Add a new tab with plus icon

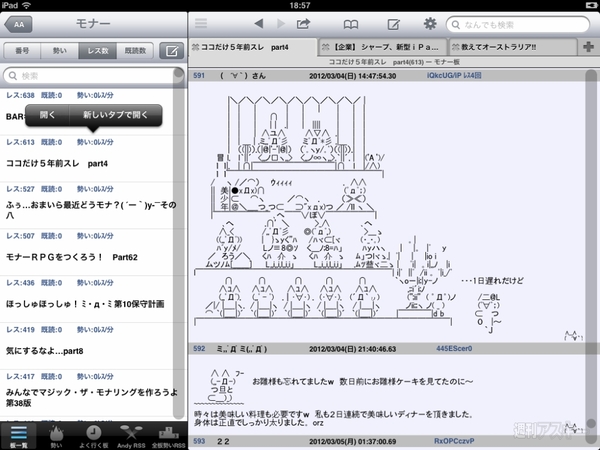tap(588, 47)
